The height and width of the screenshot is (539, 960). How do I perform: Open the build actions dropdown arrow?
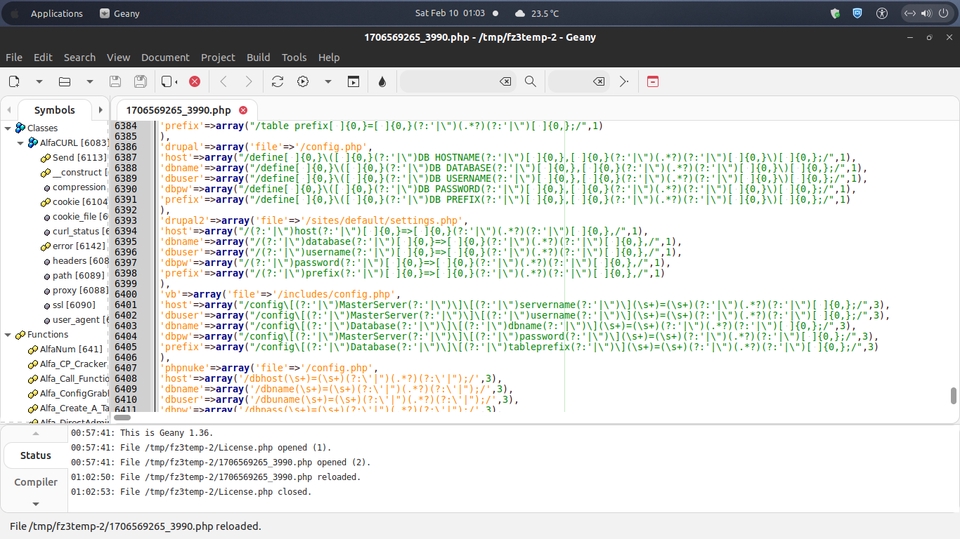coord(328,81)
